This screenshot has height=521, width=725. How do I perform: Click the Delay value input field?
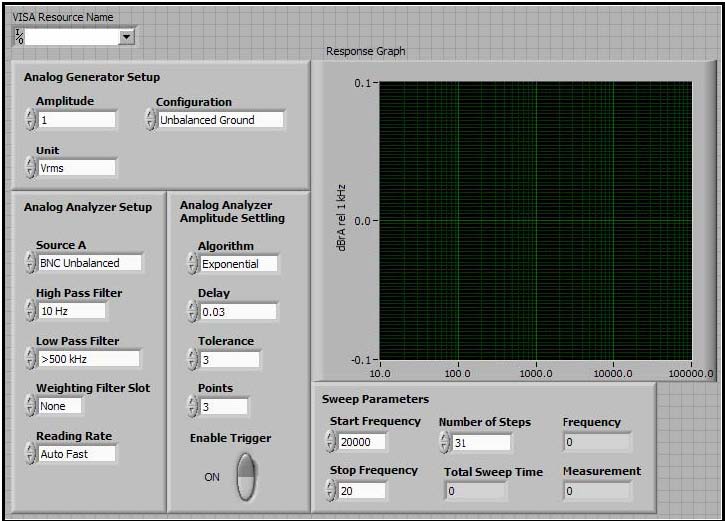tap(237, 312)
